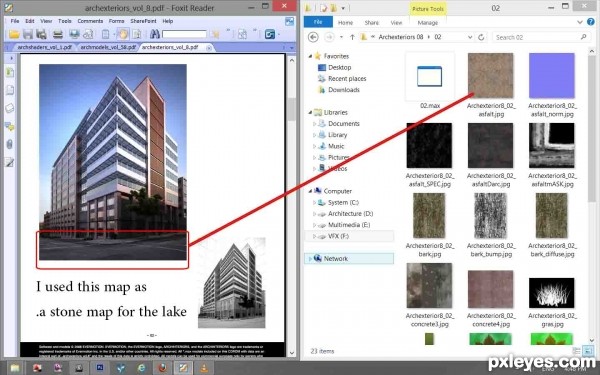Expand the Architecture (D:) drive node
Viewport: 600px width, 375px height.
(x=315, y=214)
